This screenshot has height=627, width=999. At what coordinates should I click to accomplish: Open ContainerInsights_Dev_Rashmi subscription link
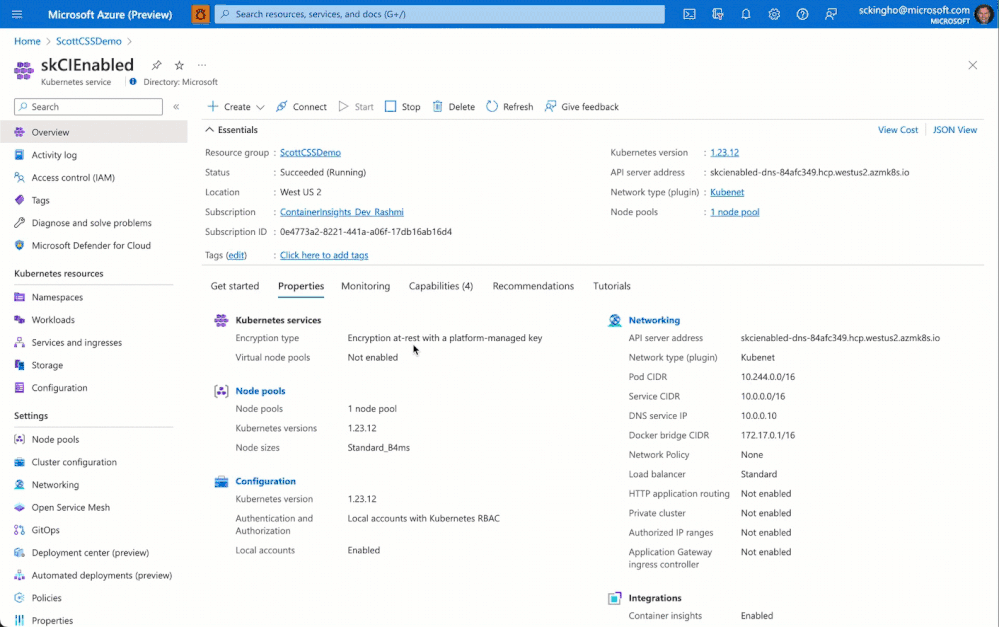pos(341,212)
